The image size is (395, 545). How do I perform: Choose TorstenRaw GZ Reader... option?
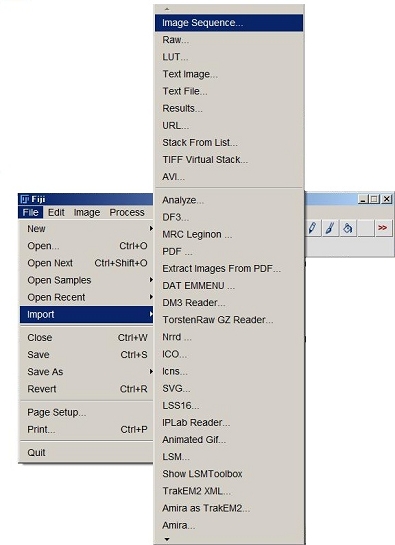[x=229, y=320]
